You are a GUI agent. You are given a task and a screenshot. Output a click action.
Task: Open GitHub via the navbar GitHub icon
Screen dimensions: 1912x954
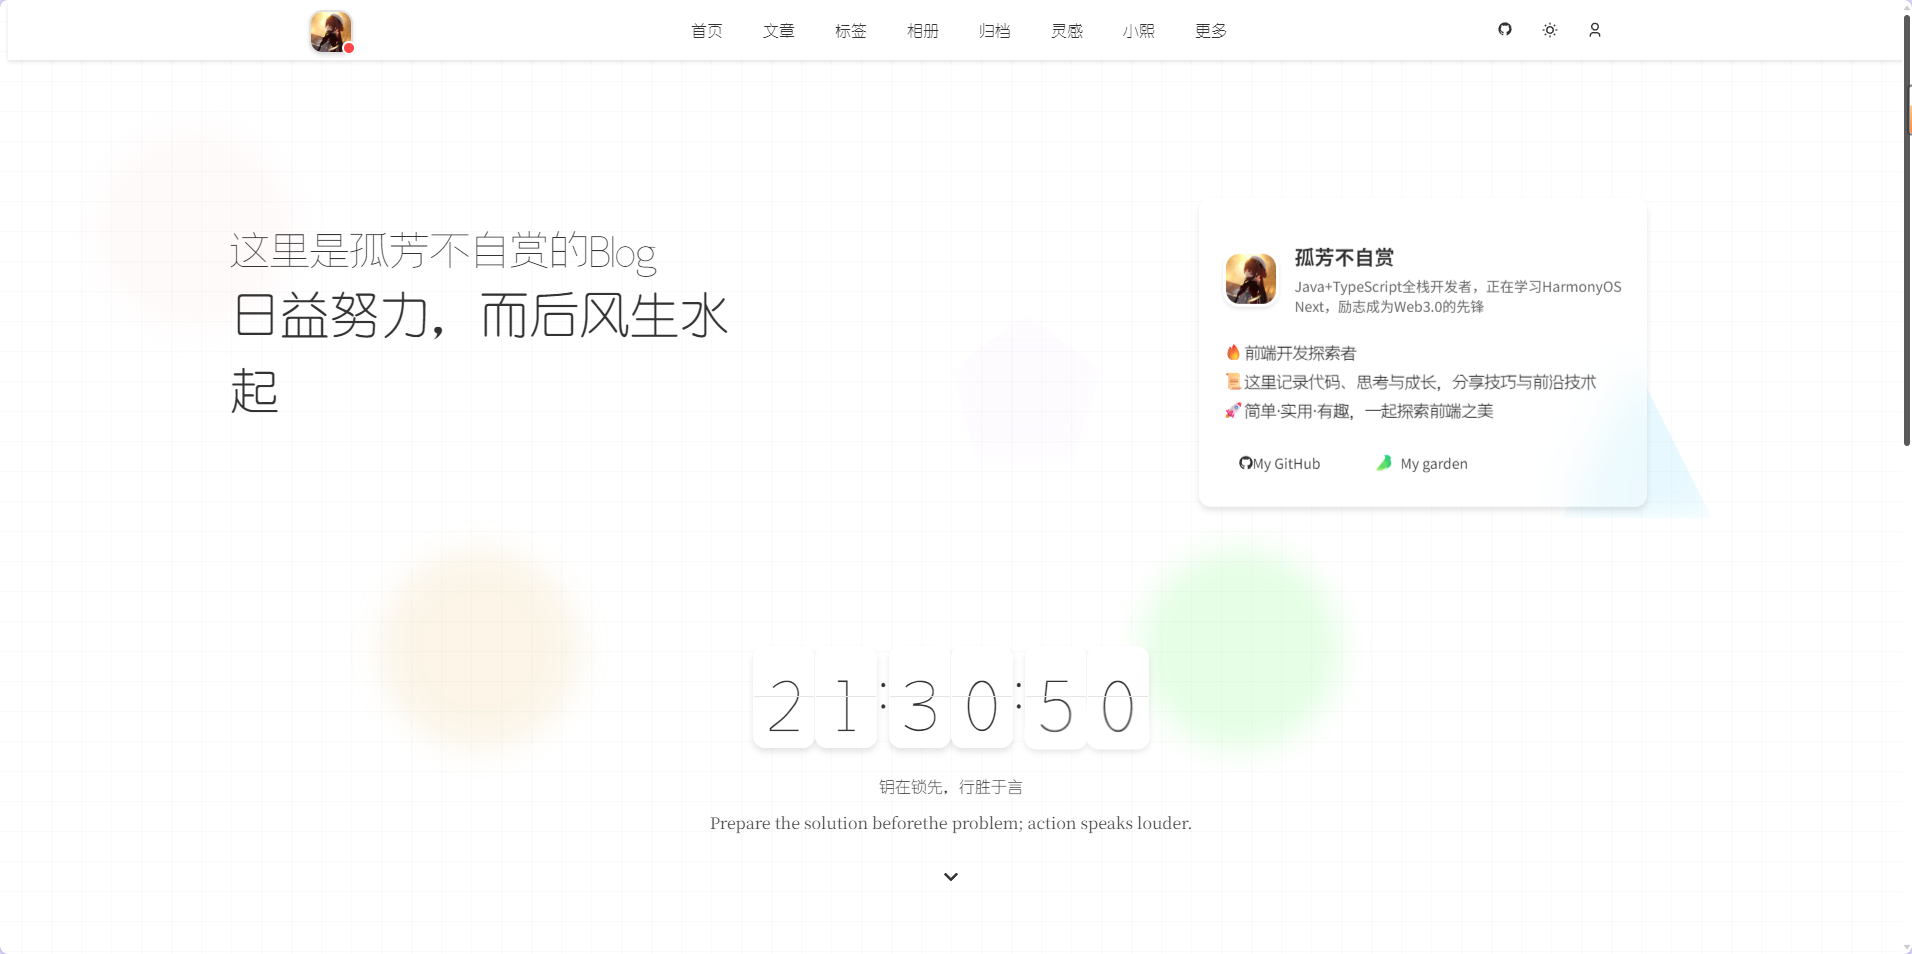coord(1504,30)
